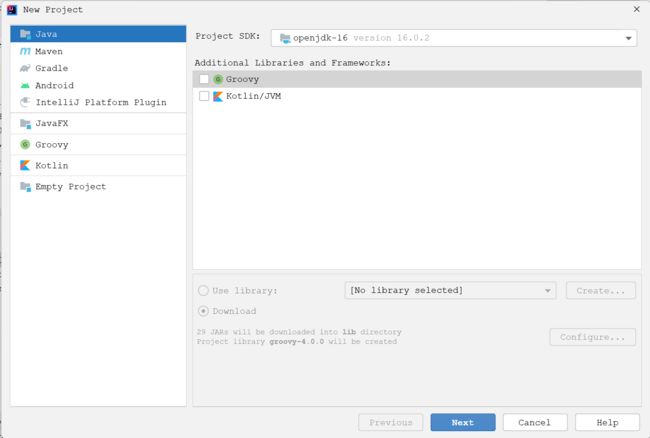Viewport: 650px width, 438px height.
Task: Click the 'version 16.0.2' text
Action: [391, 38]
